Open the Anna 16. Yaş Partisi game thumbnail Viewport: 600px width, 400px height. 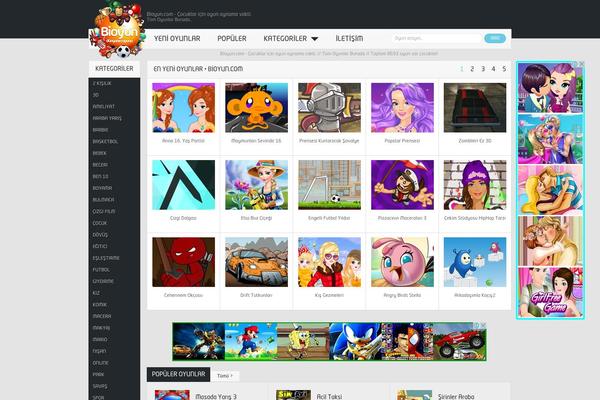coord(183,108)
